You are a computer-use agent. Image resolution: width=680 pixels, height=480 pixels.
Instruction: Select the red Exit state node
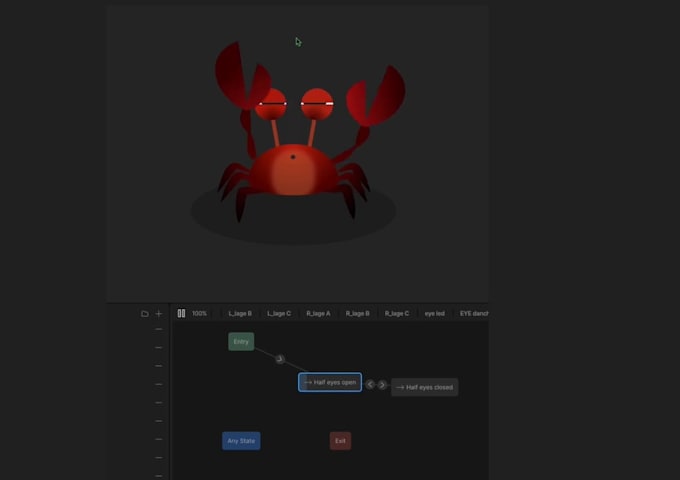pyautogui.click(x=340, y=441)
